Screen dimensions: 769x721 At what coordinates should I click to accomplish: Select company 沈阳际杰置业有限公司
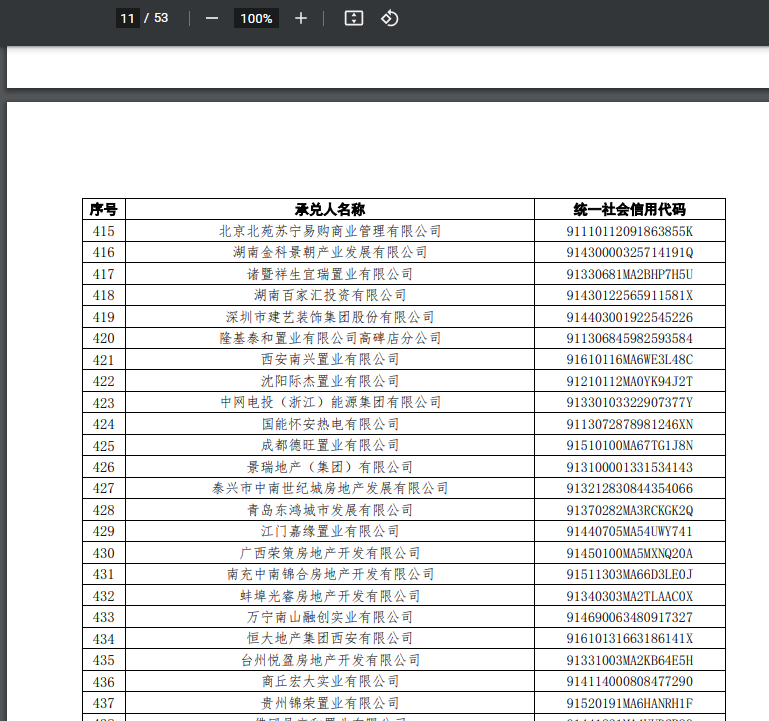click(x=330, y=381)
